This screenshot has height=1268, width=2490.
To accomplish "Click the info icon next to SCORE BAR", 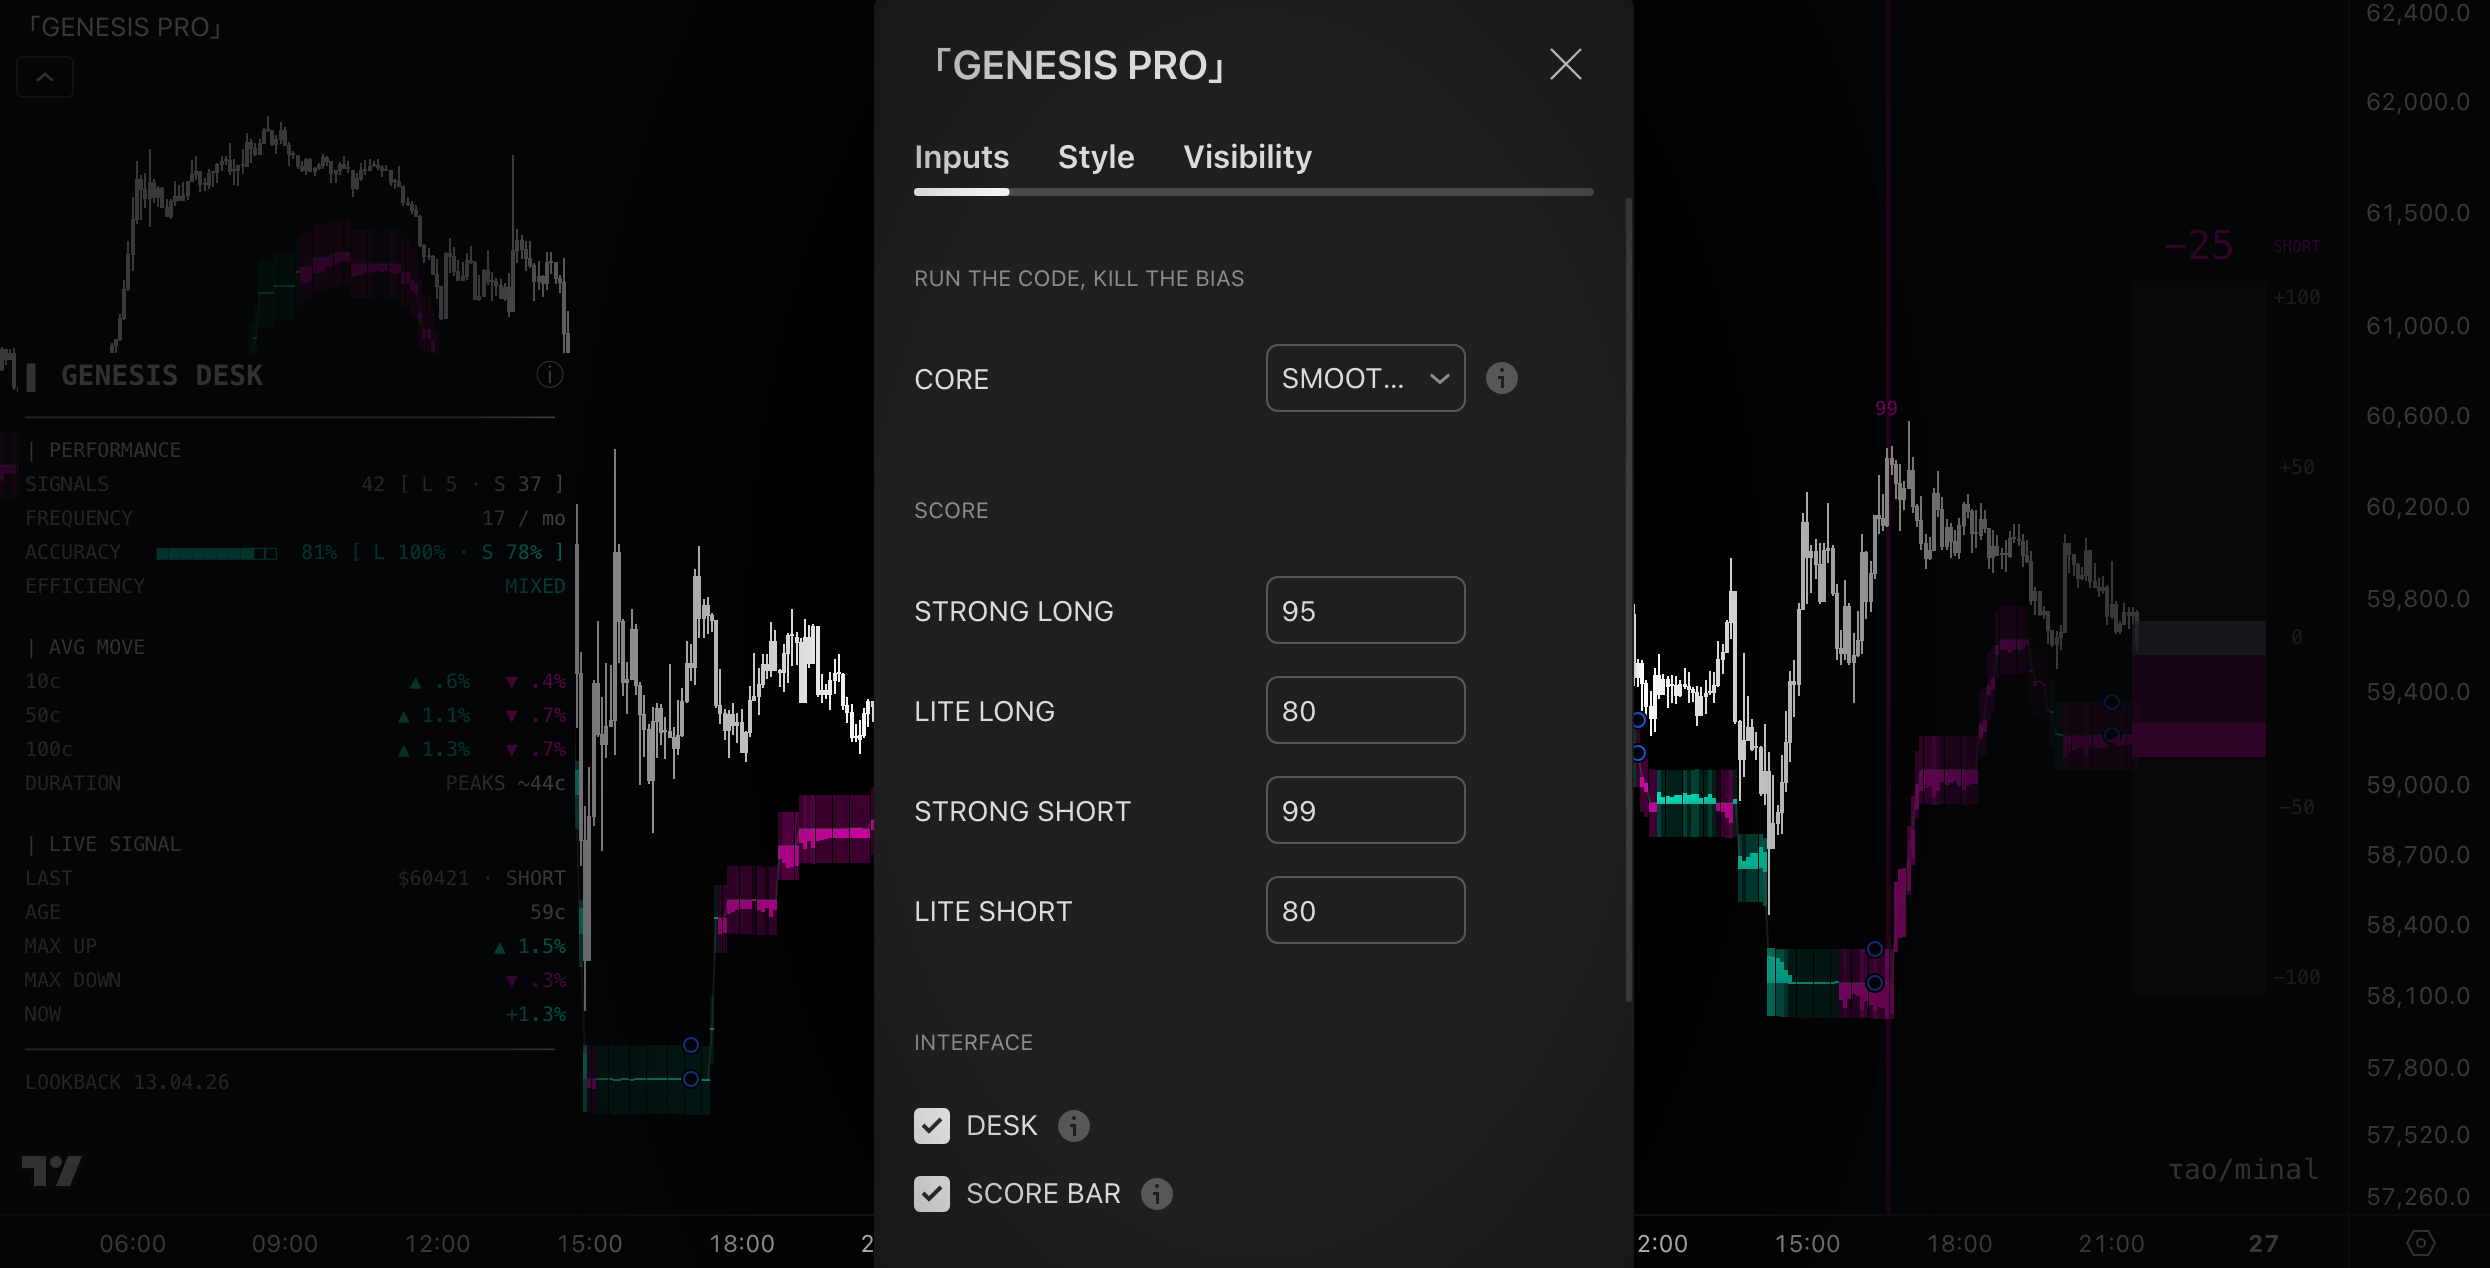I will pyautogui.click(x=1157, y=1194).
